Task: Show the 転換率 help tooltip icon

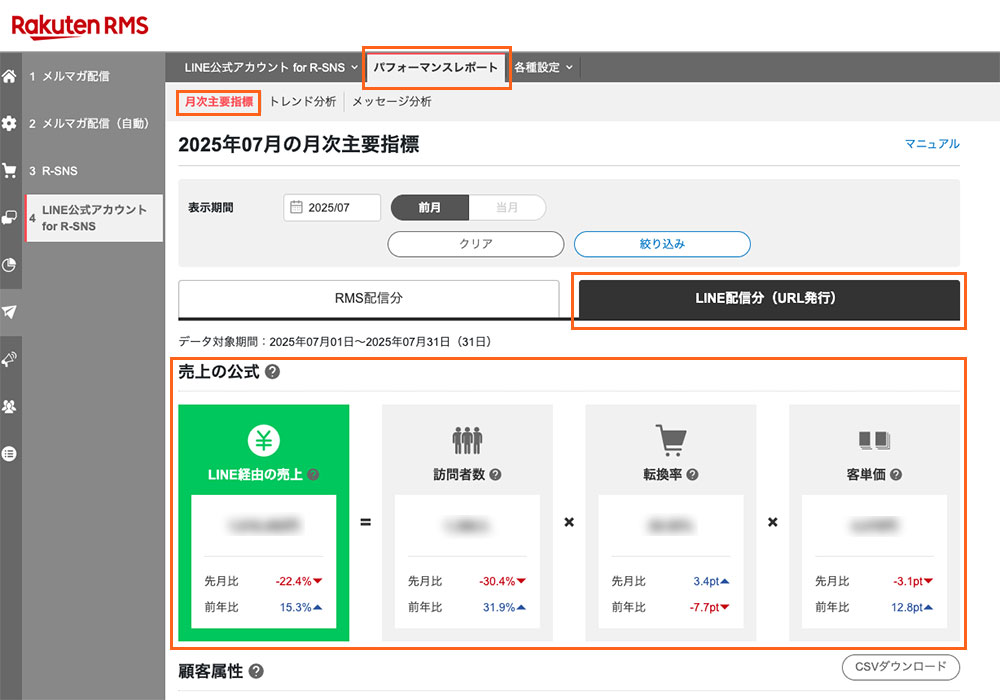Action: point(693,474)
